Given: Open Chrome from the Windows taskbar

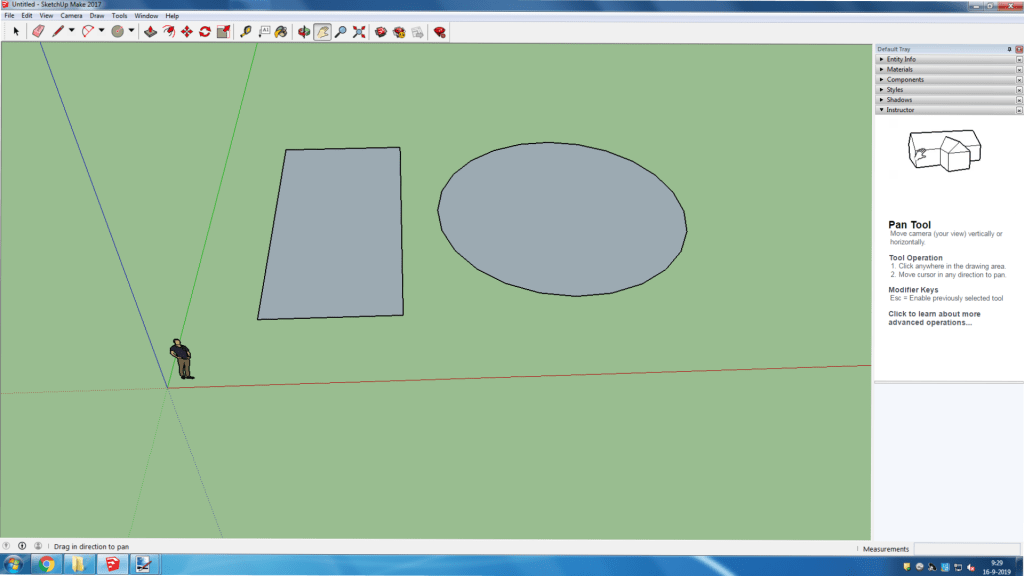Looking at the screenshot, I should coord(46,565).
